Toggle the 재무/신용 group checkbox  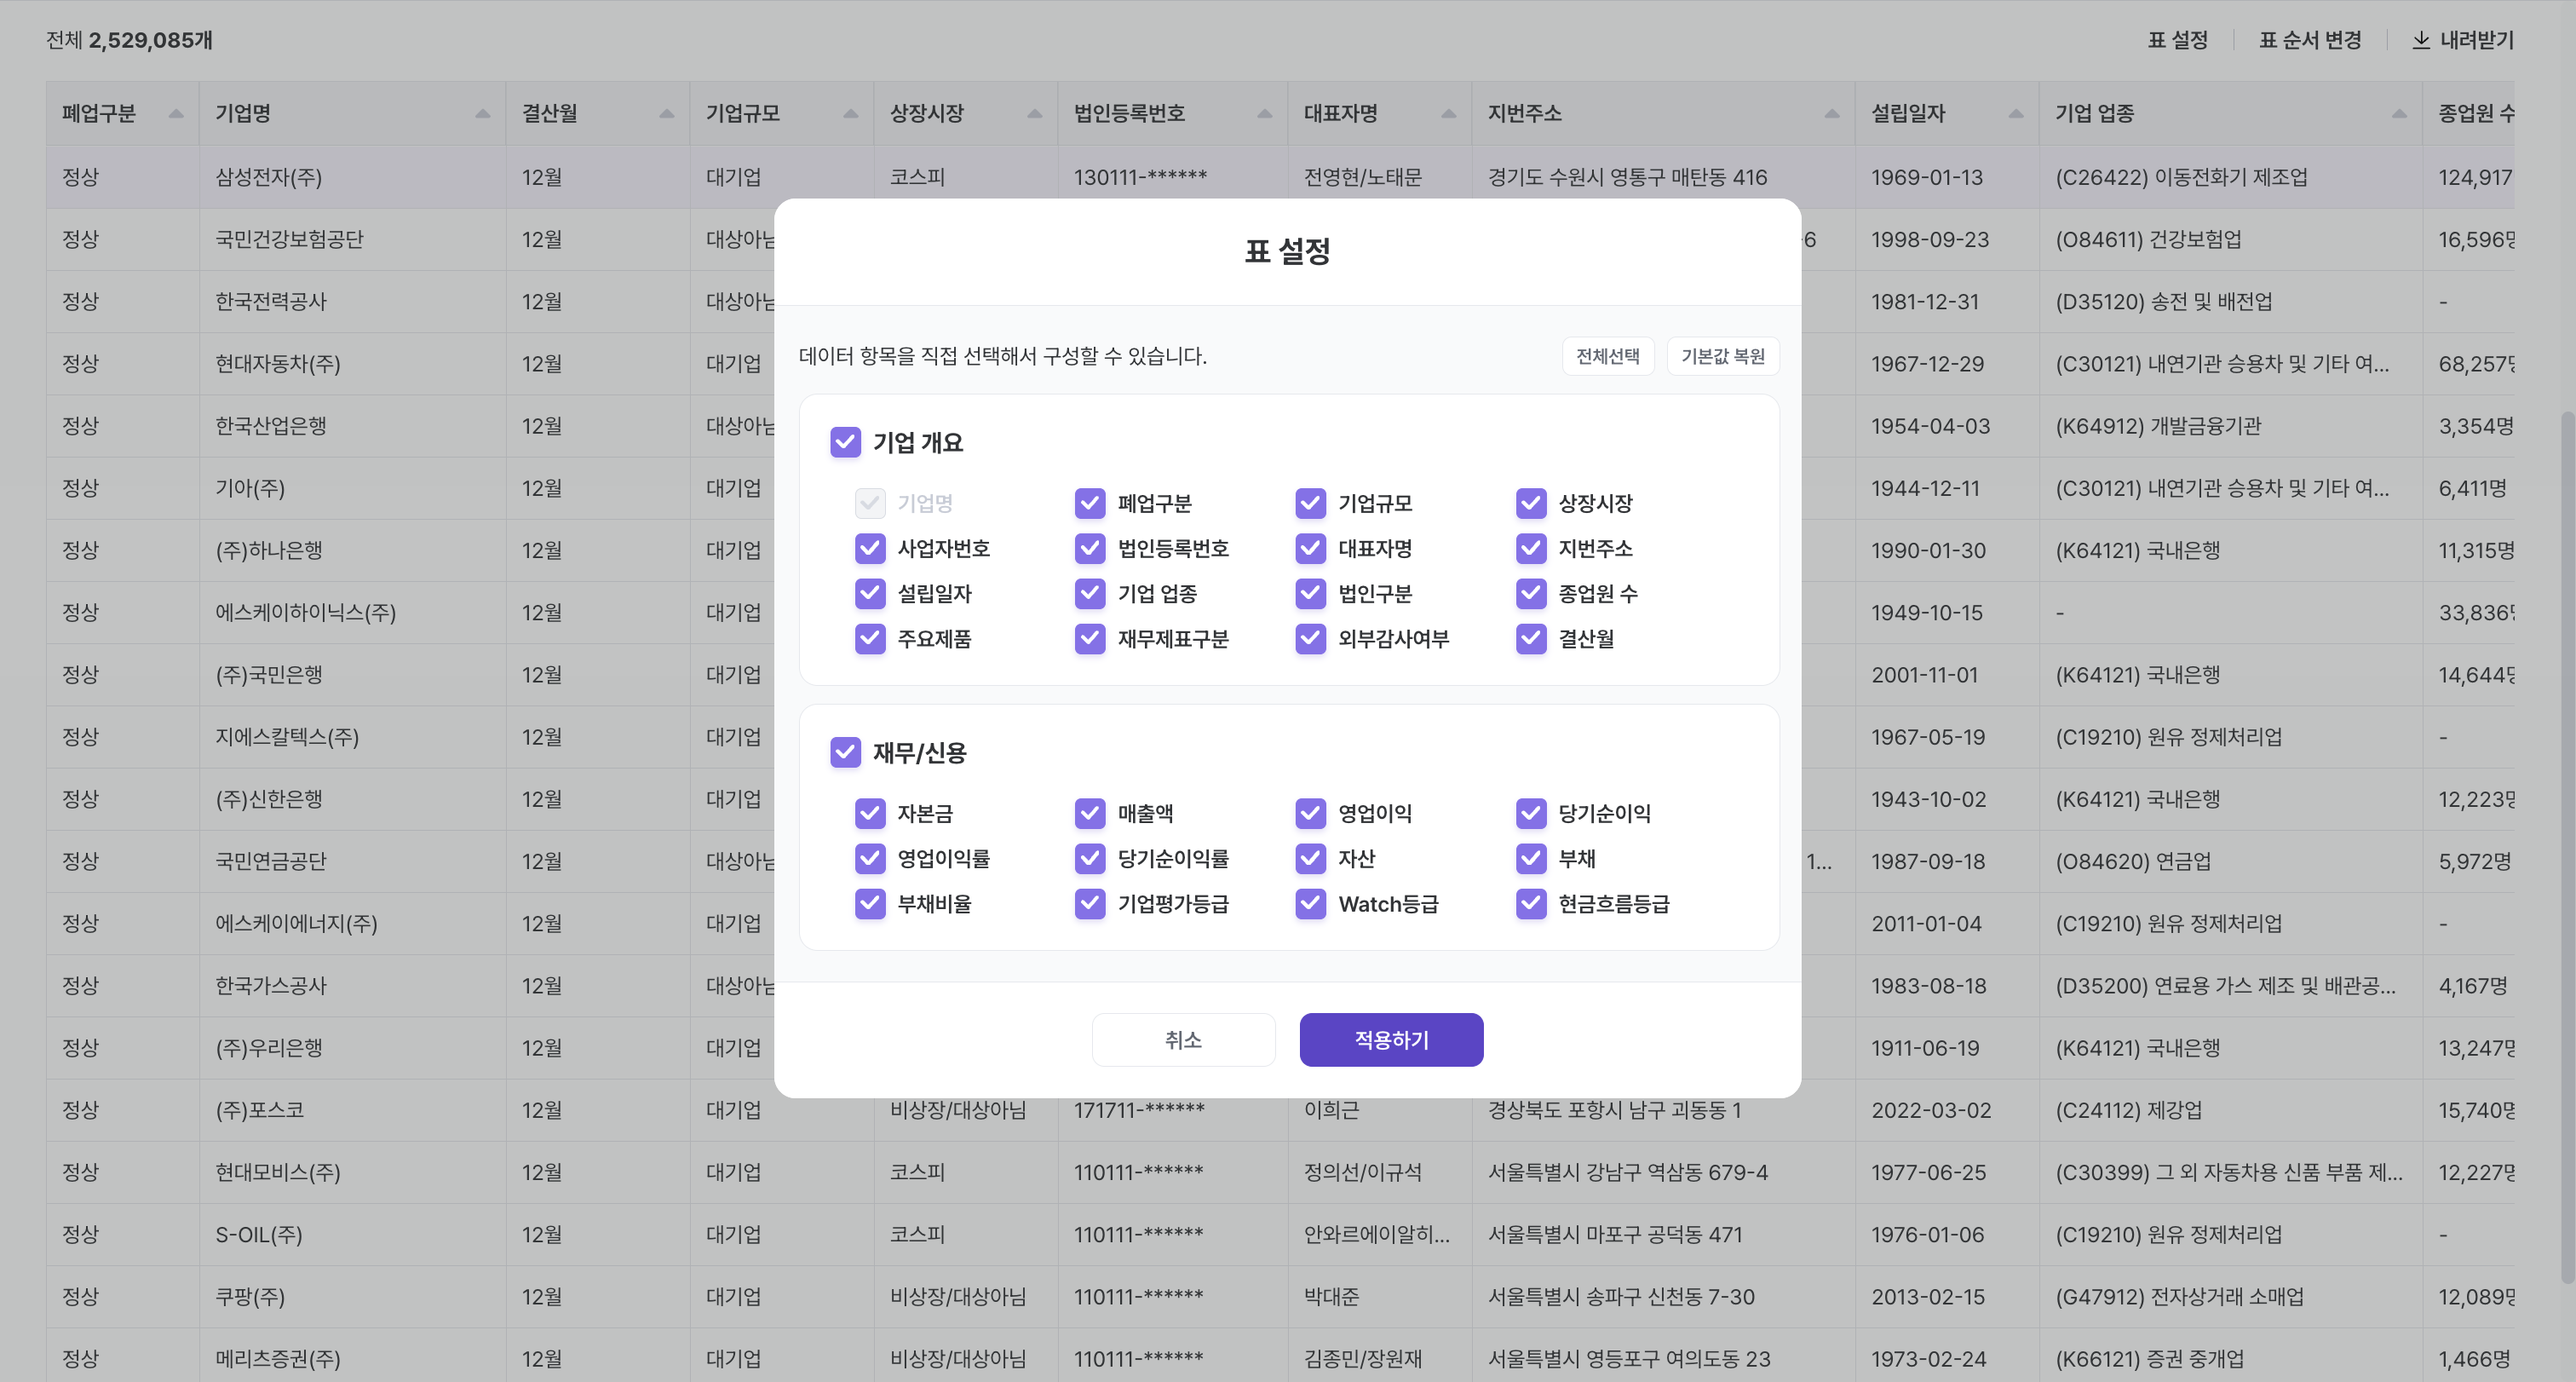click(x=845, y=752)
